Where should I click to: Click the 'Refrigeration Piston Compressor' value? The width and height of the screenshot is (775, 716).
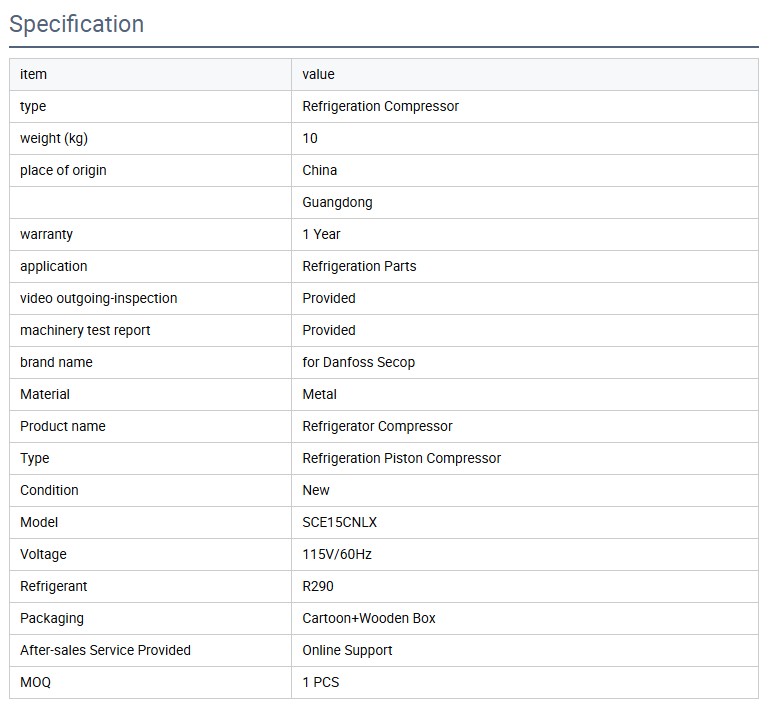point(401,458)
